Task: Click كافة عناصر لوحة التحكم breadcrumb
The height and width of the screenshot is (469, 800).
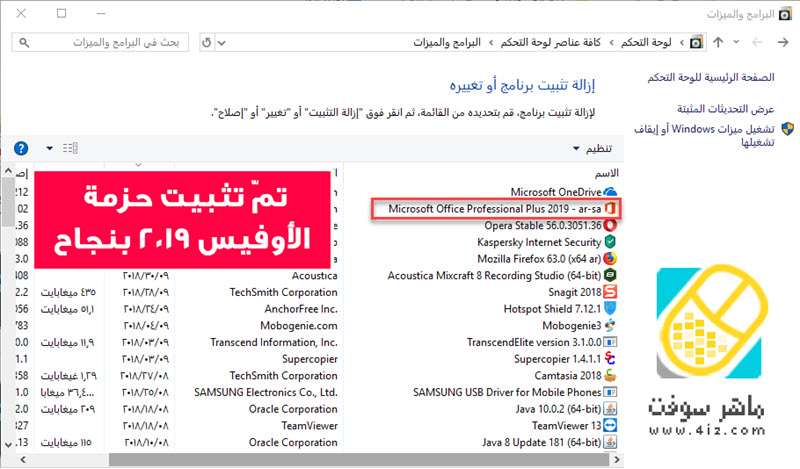Action: (x=551, y=42)
